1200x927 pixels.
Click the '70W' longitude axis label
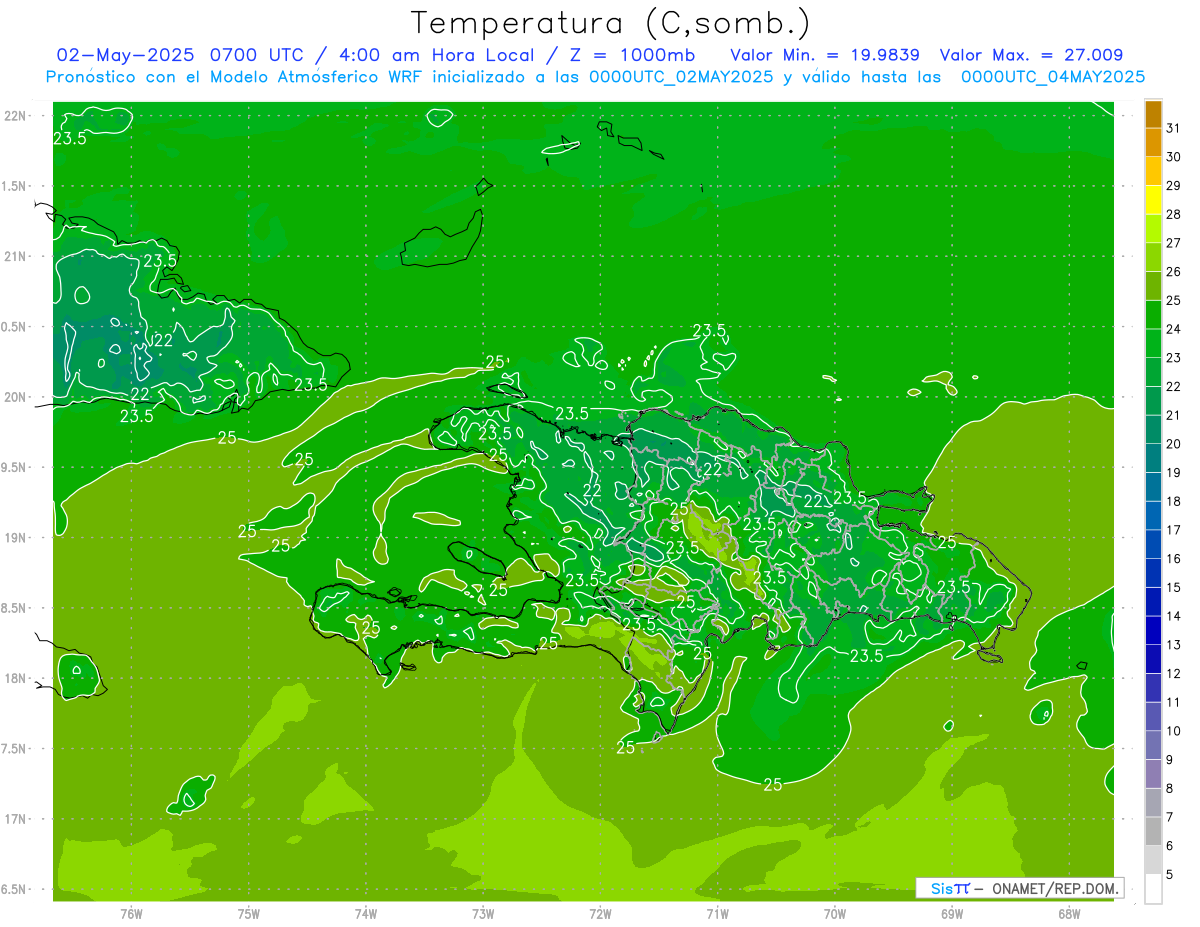coord(835,913)
